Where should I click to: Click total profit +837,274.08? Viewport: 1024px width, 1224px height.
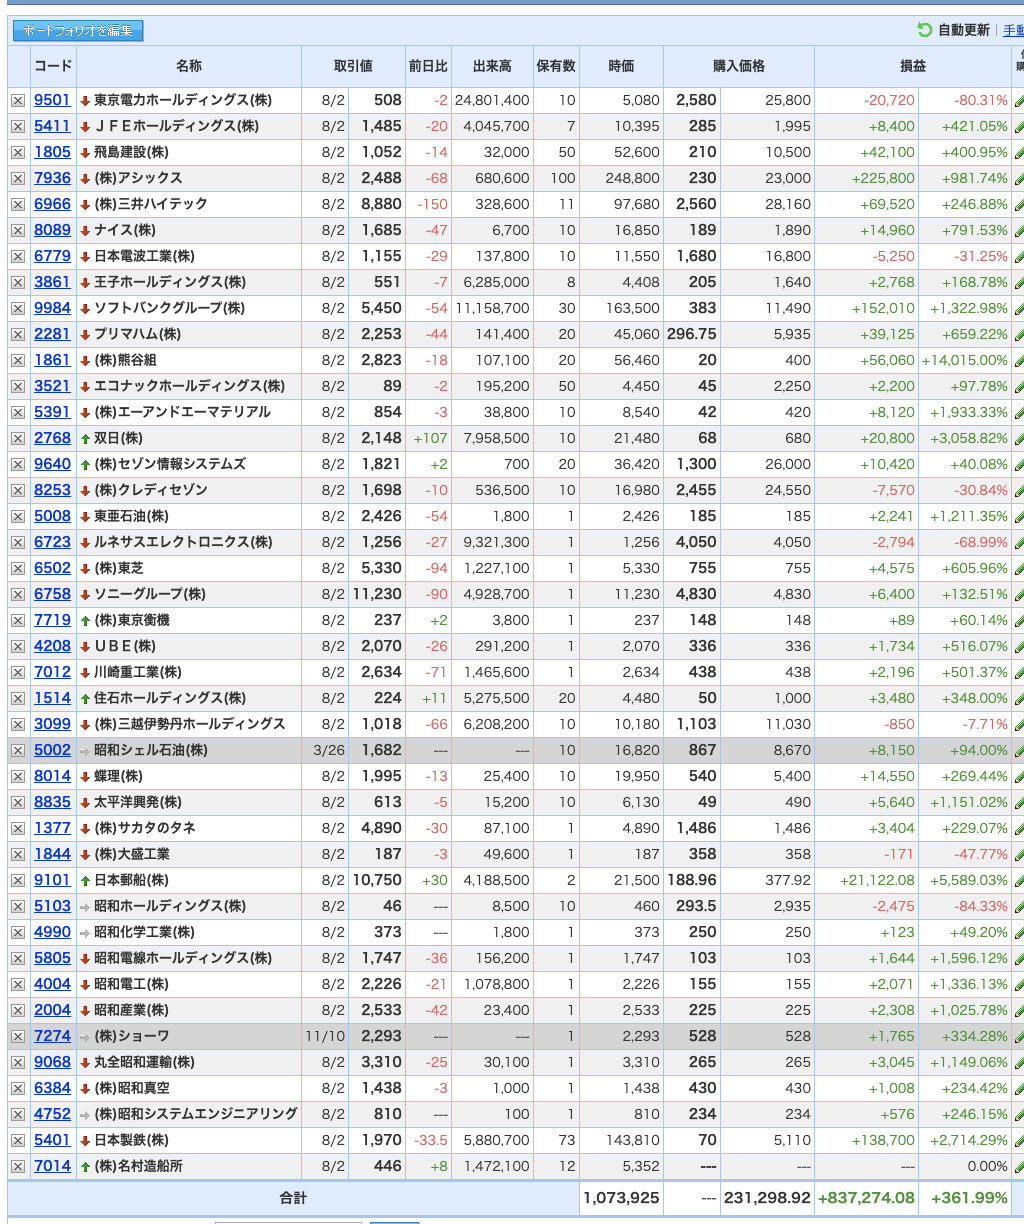(866, 1198)
